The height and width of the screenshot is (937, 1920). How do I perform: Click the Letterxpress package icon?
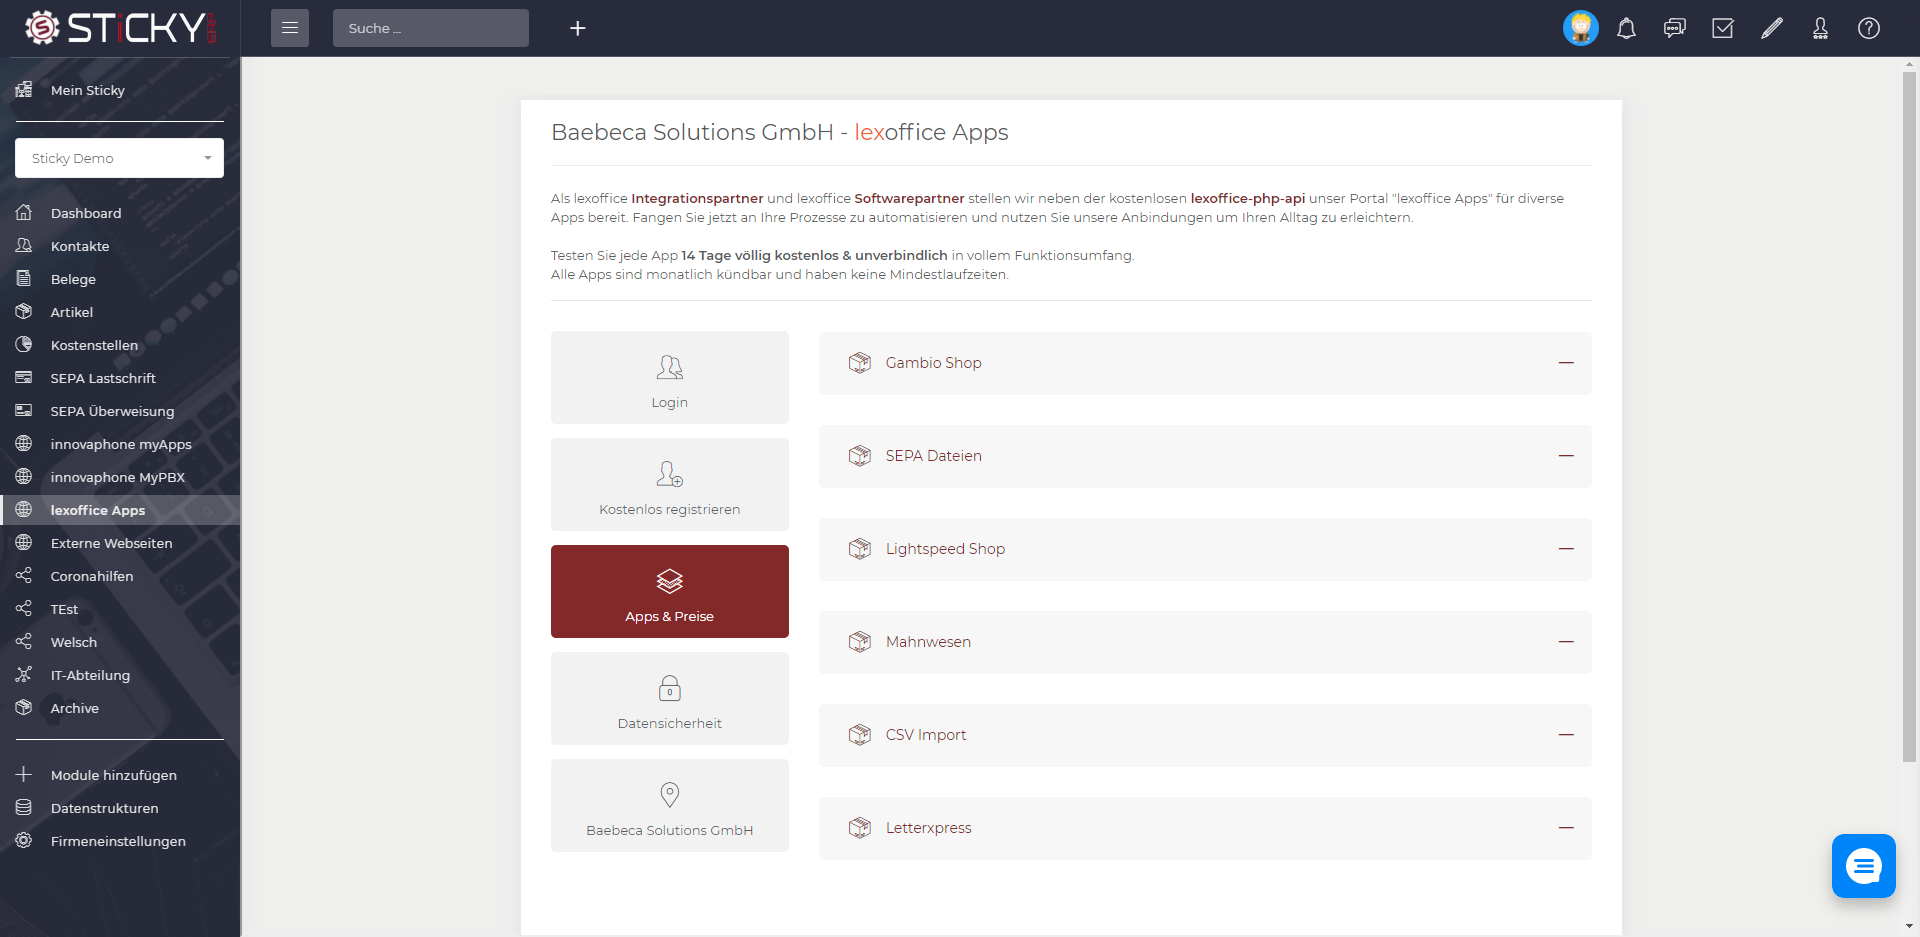point(860,828)
